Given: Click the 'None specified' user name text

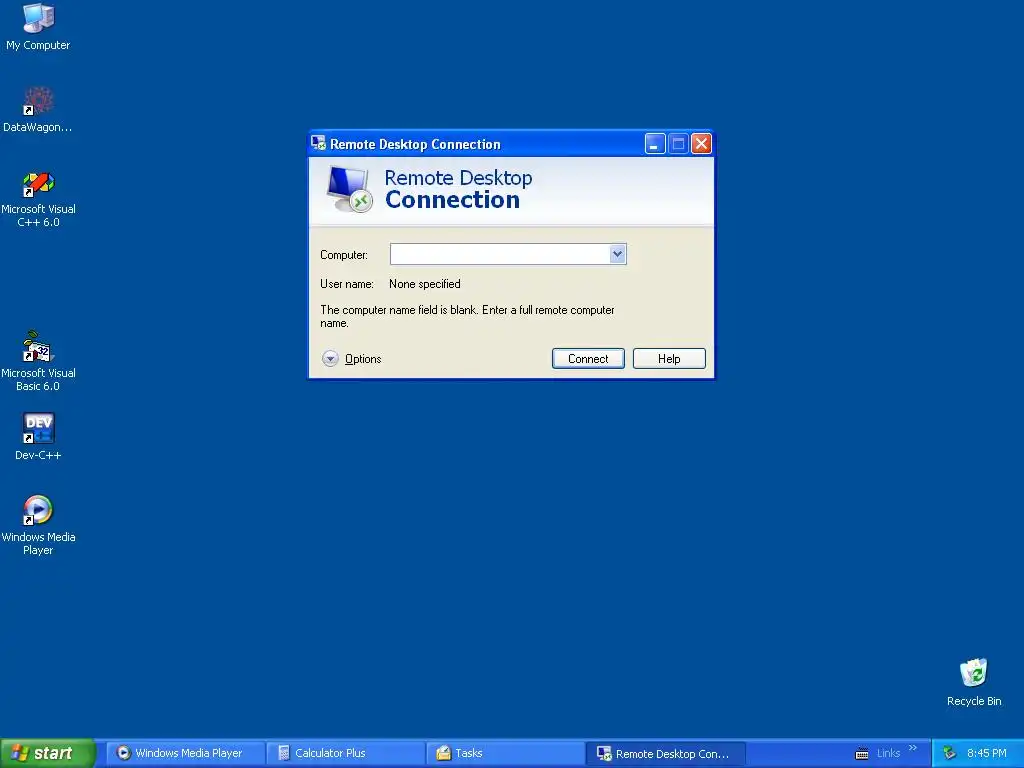Looking at the screenshot, I should pyautogui.click(x=424, y=284).
